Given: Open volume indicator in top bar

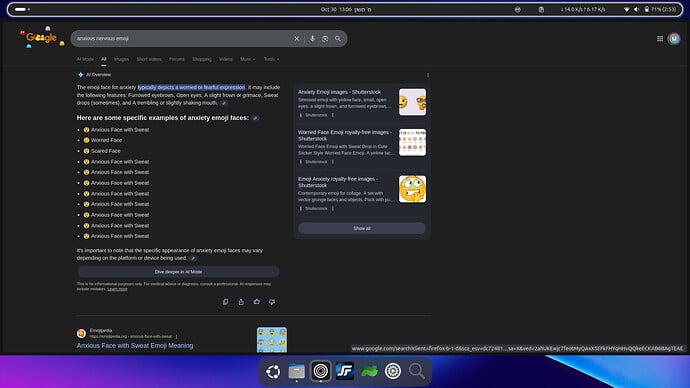Looking at the screenshot, I should [x=636, y=9].
